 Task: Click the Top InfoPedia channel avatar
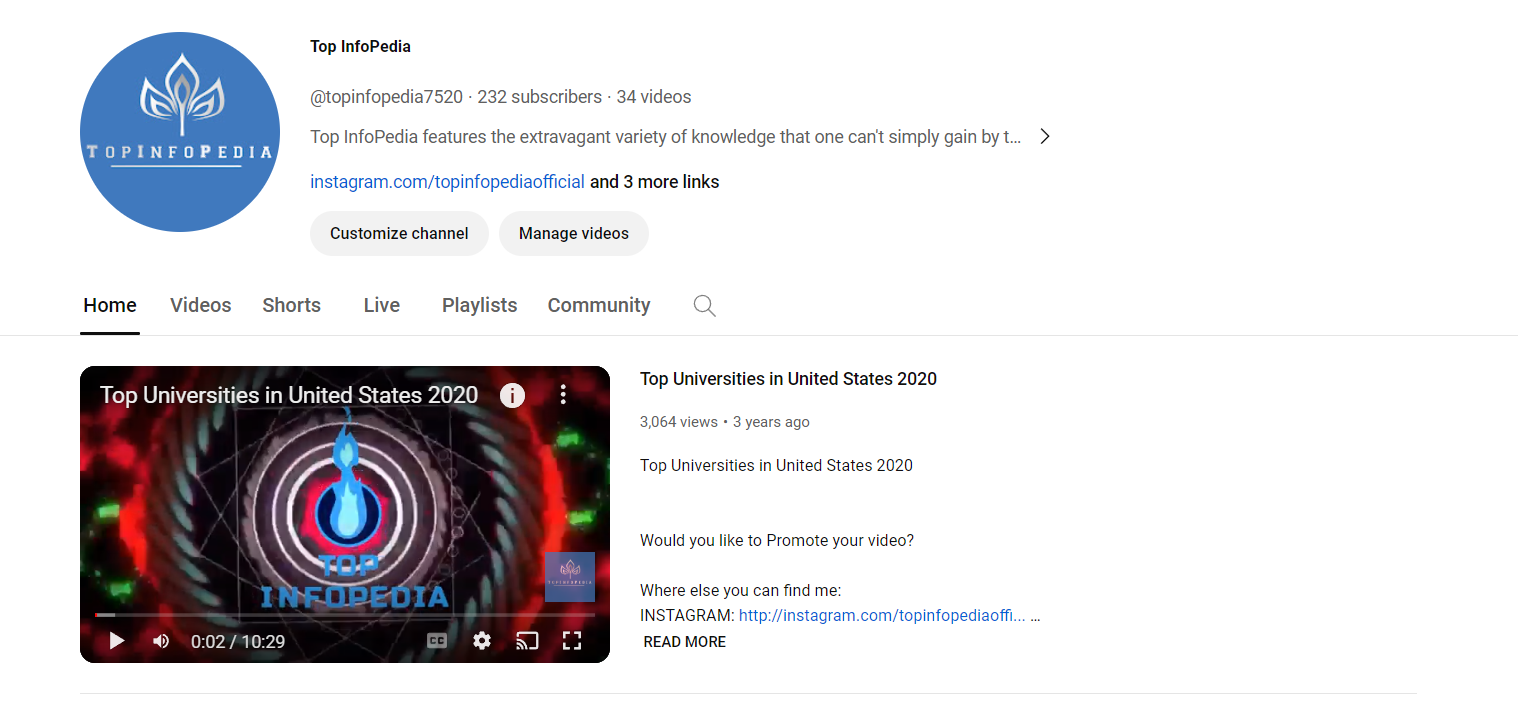point(180,131)
